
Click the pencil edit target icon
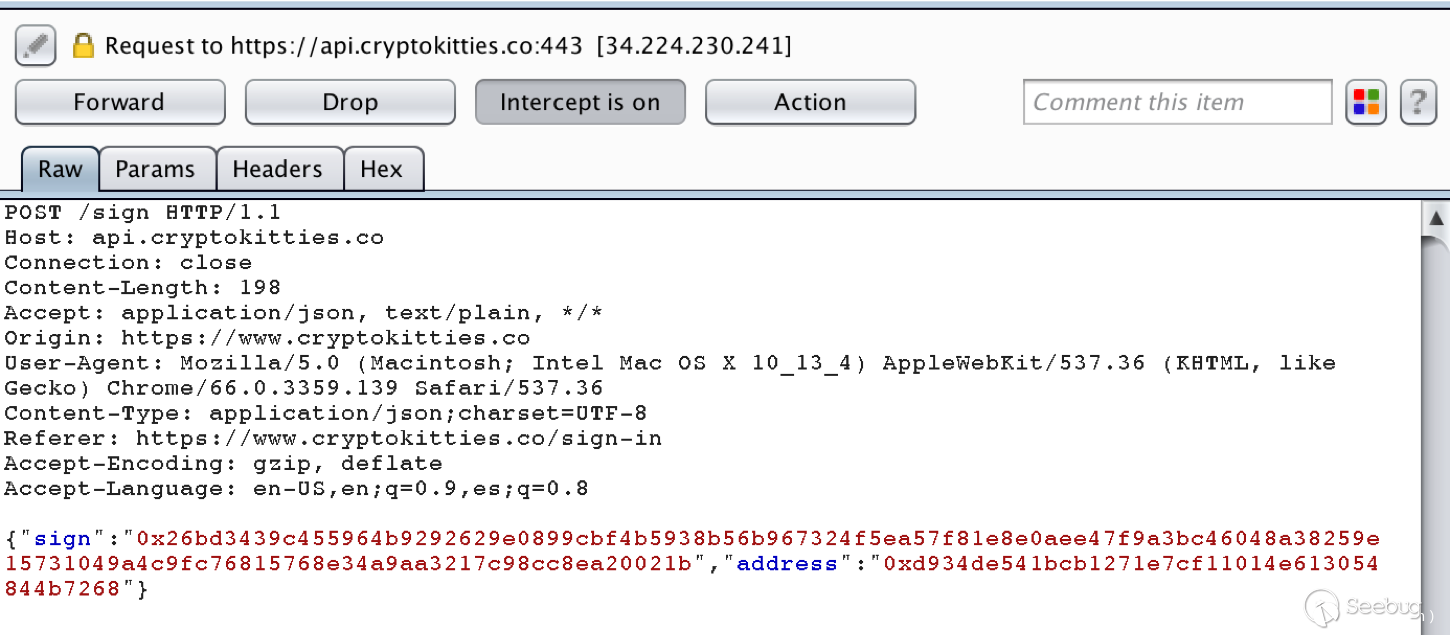click(35, 46)
